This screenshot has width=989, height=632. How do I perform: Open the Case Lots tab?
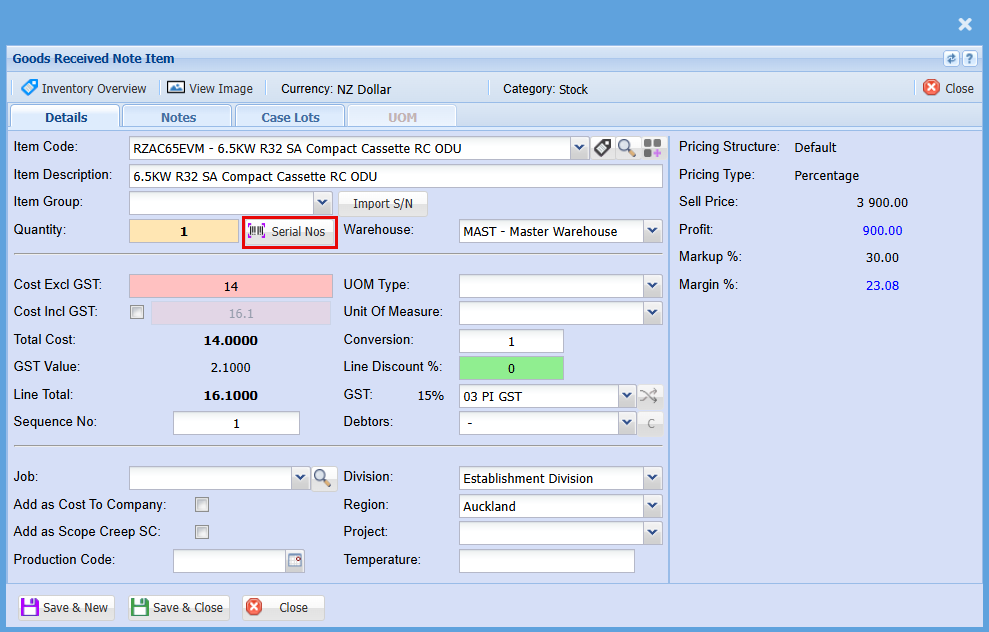tap(290, 117)
